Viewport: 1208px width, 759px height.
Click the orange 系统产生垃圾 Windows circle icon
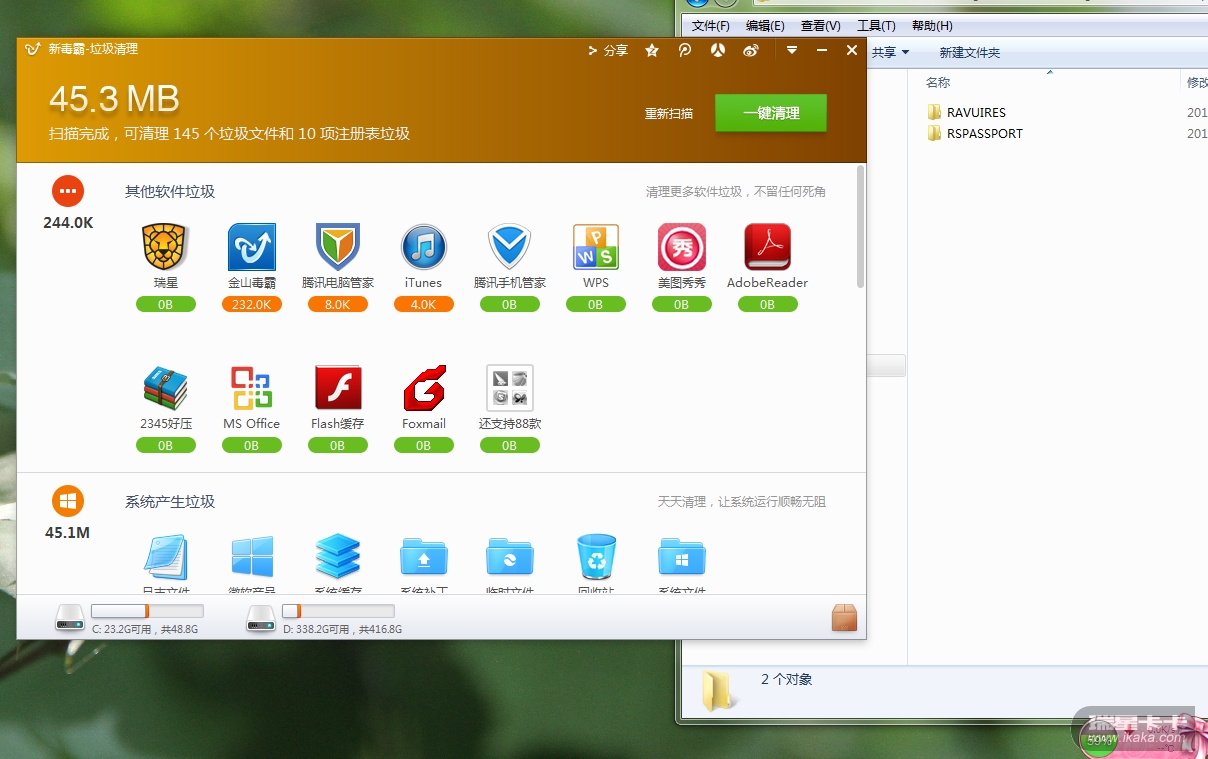[68, 501]
